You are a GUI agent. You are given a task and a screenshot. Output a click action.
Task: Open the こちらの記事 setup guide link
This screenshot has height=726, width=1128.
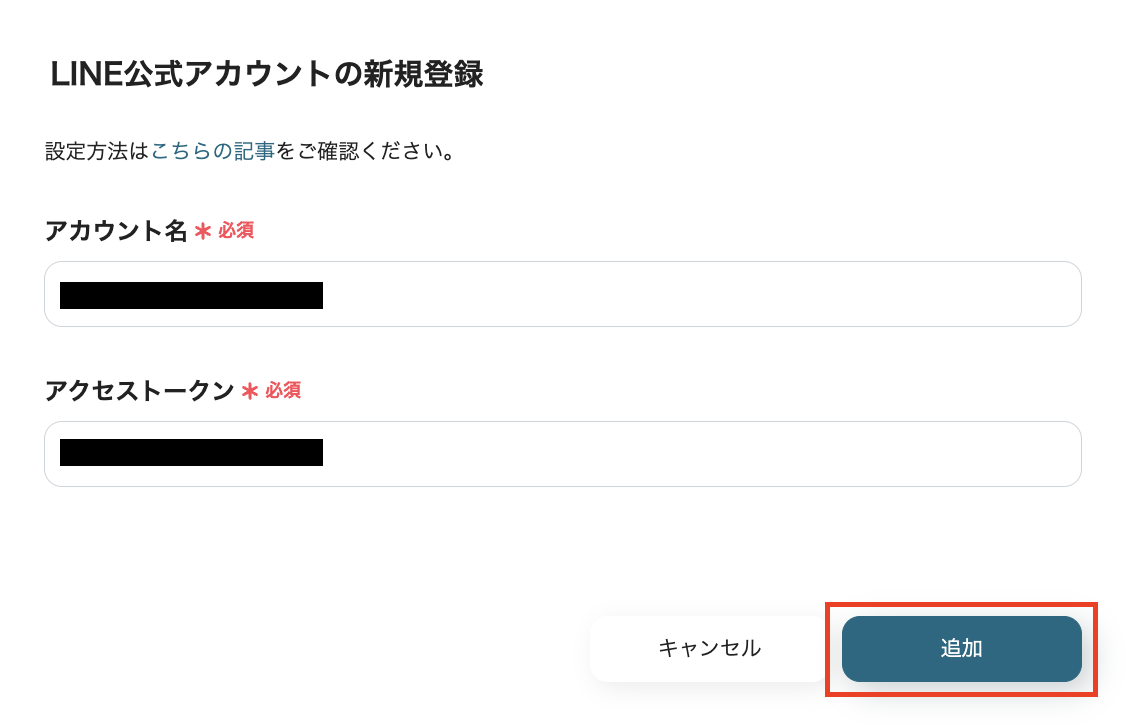[212, 152]
